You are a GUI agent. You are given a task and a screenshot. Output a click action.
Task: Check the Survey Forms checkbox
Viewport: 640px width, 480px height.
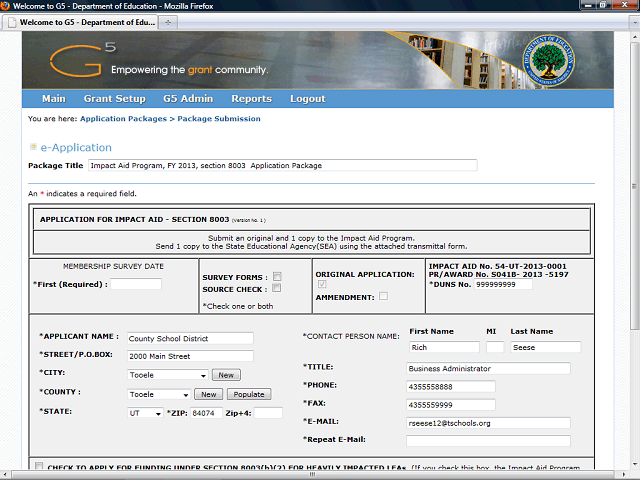coord(278,276)
